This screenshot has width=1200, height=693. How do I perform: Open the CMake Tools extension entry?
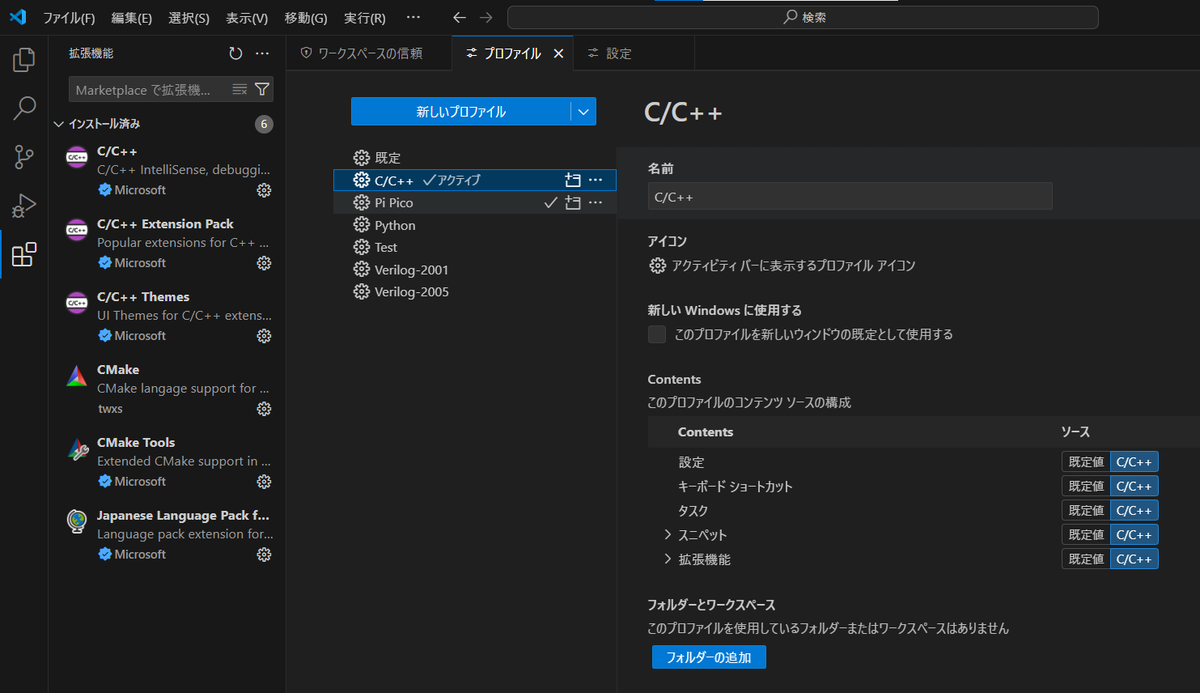coord(168,462)
